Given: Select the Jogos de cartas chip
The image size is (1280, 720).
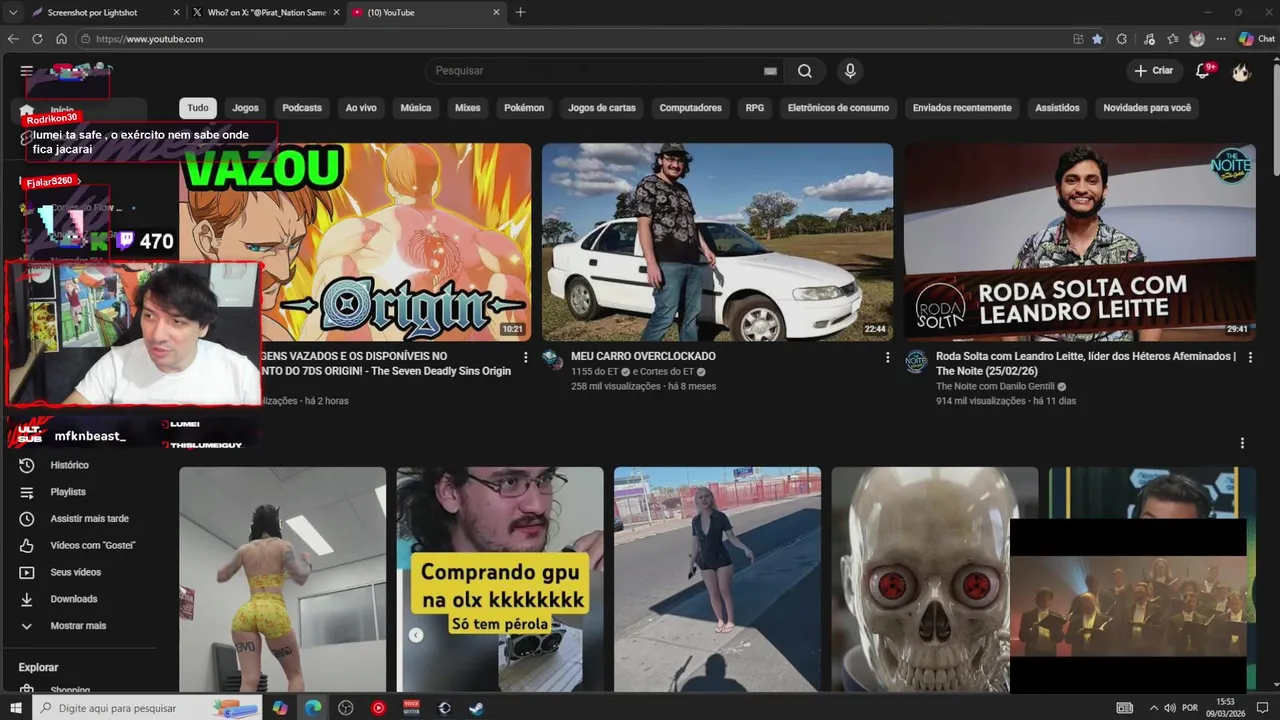Looking at the screenshot, I should coord(602,108).
